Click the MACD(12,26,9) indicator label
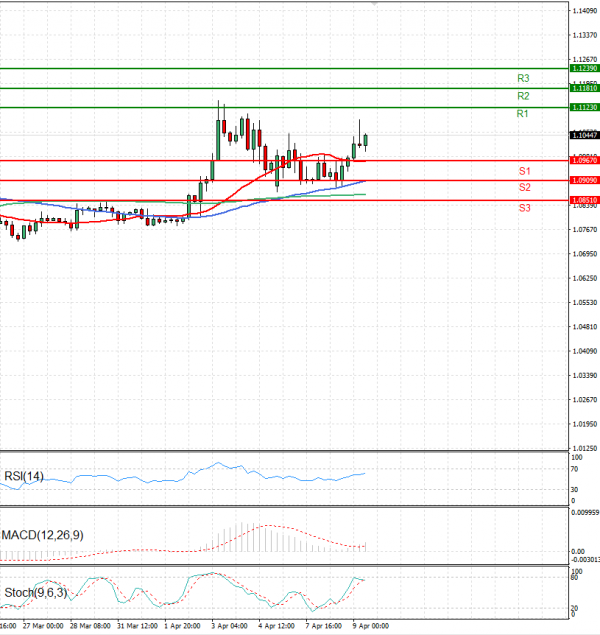 tap(42, 535)
